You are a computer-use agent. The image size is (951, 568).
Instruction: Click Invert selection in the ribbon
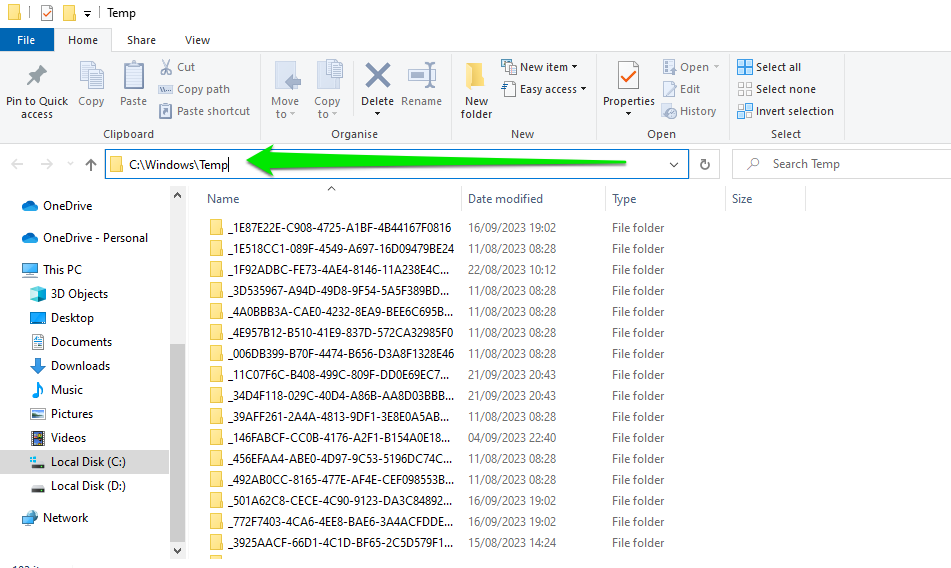[x=784, y=111]
